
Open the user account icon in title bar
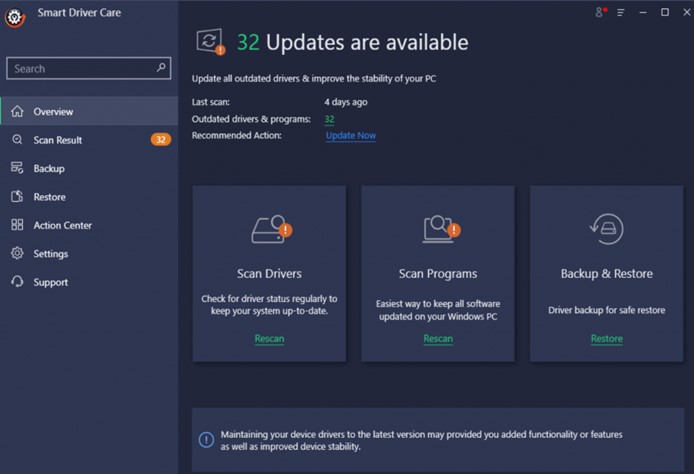tap(600, 12)
